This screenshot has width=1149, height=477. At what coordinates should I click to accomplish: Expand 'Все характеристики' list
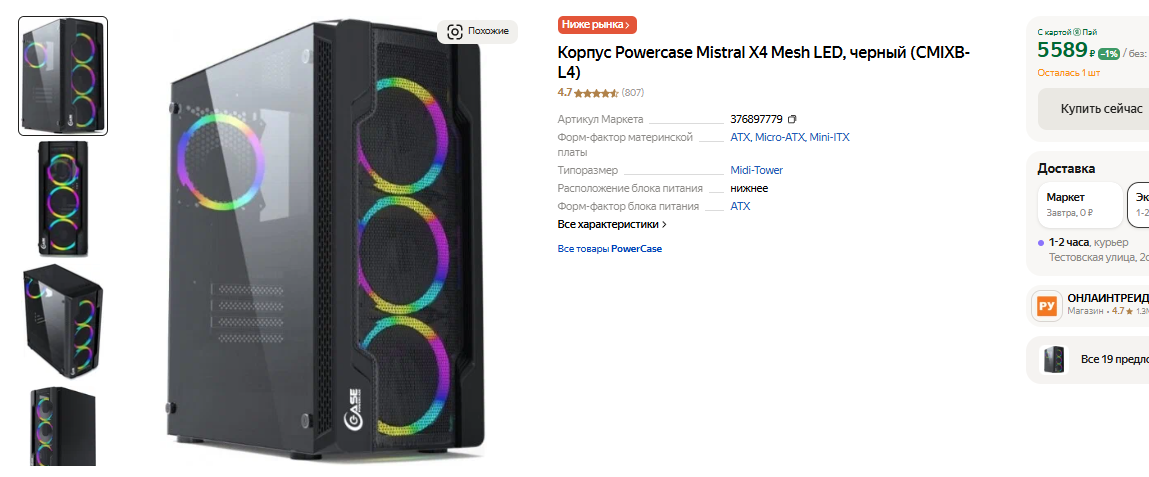612,224
